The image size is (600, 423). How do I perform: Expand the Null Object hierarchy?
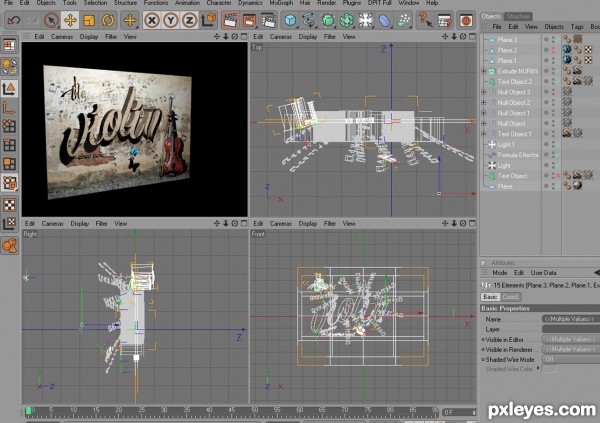pos(483,123)
